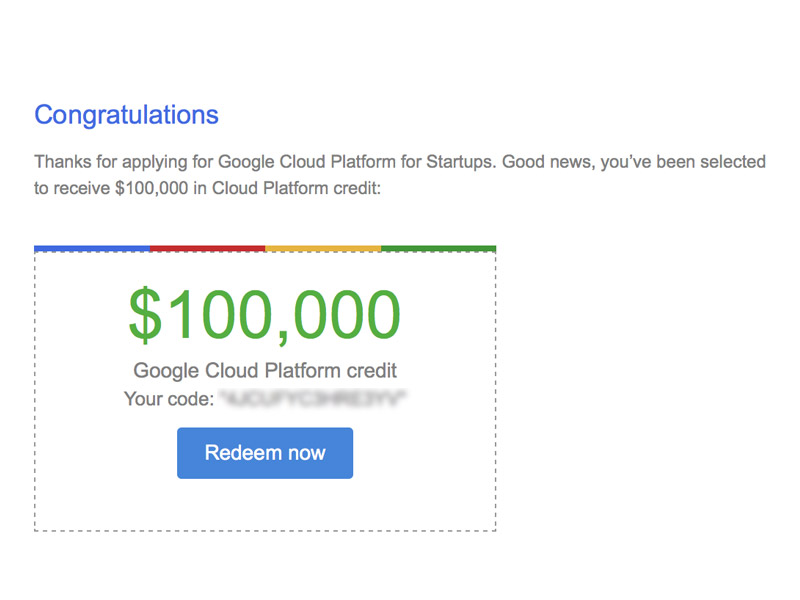Click "to receive" starting the second line
Image resolution: width=800 pixels, height=600 pixels.
coord(68,188)
